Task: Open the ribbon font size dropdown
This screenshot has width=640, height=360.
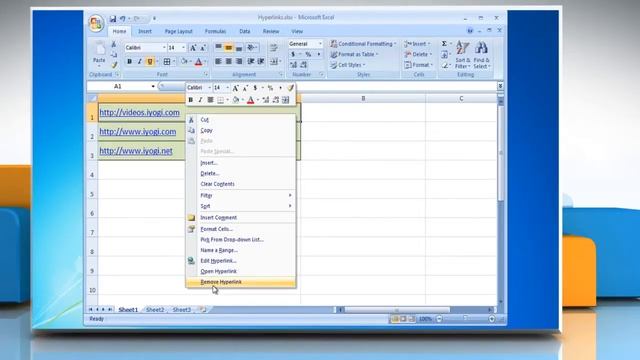Action: (x=183, y=48)
